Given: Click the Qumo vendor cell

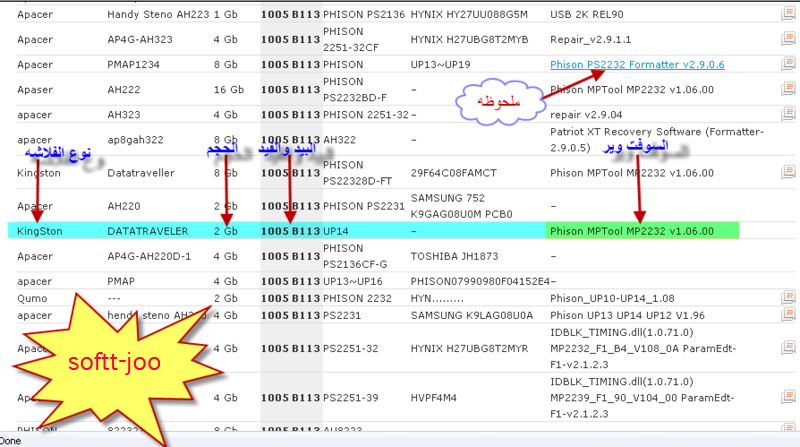Looking at the screenshot, I should (32, 298).
